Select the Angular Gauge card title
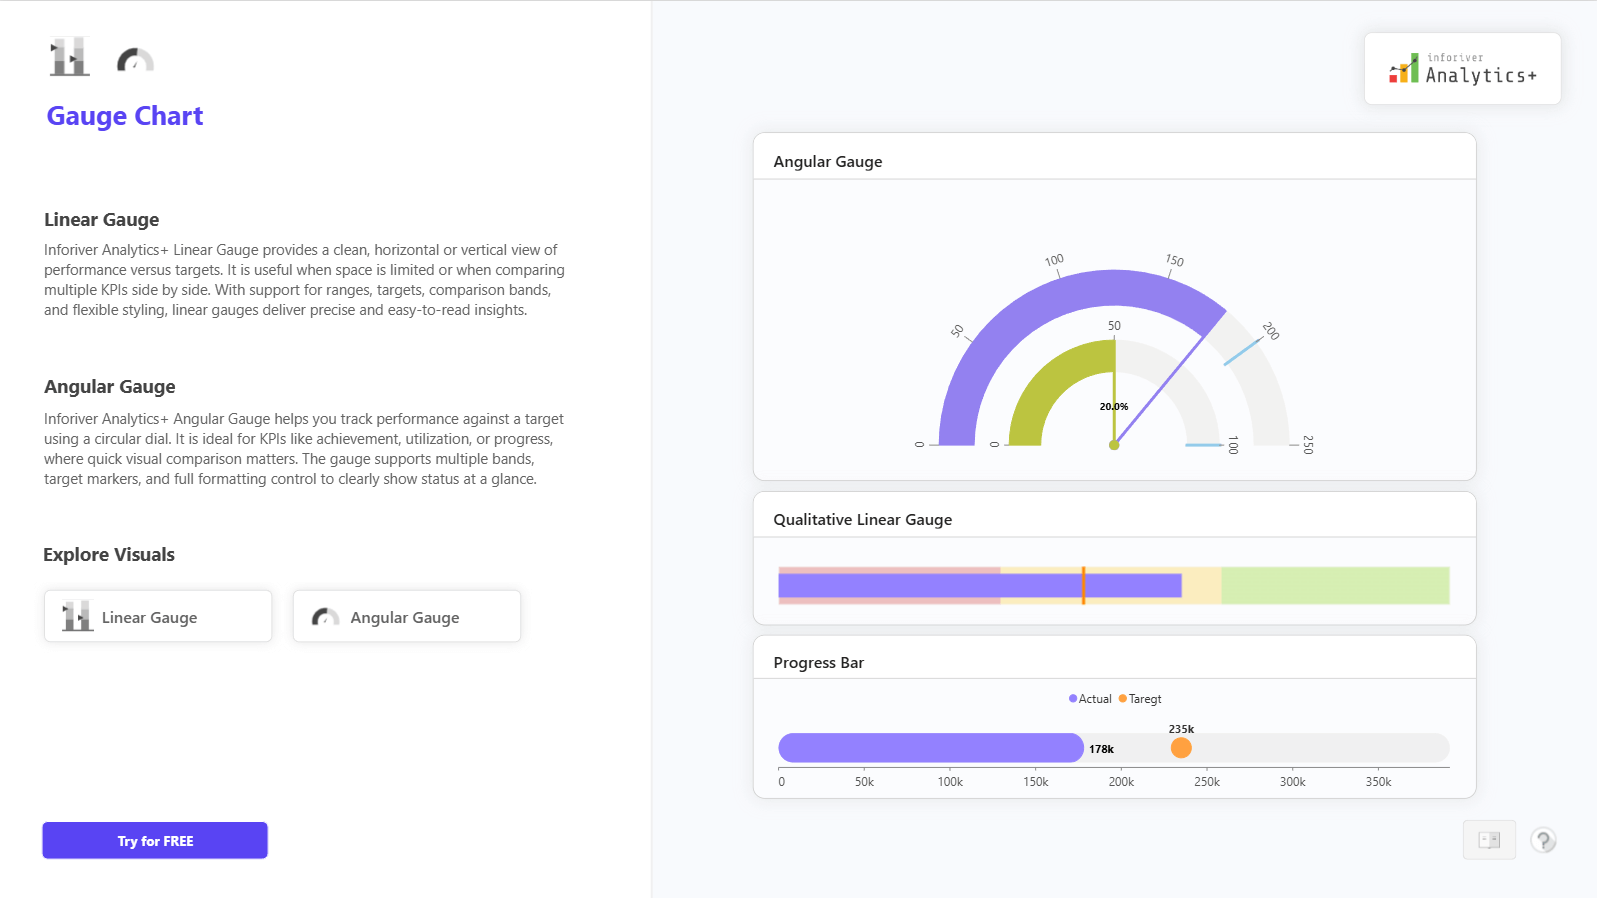 click(x=827, y=162)
